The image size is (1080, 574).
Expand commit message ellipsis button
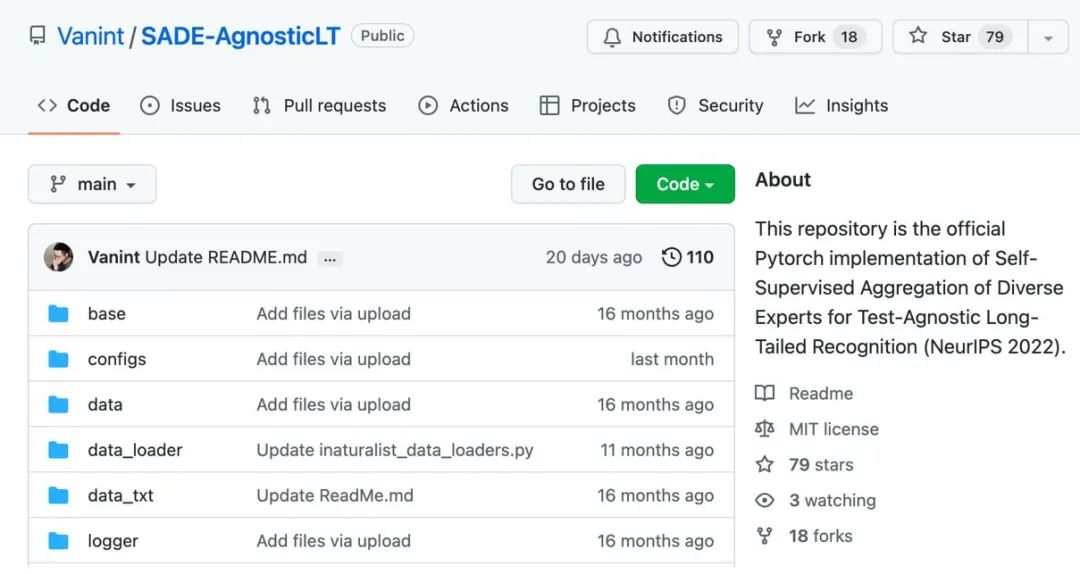coord(330,258)
